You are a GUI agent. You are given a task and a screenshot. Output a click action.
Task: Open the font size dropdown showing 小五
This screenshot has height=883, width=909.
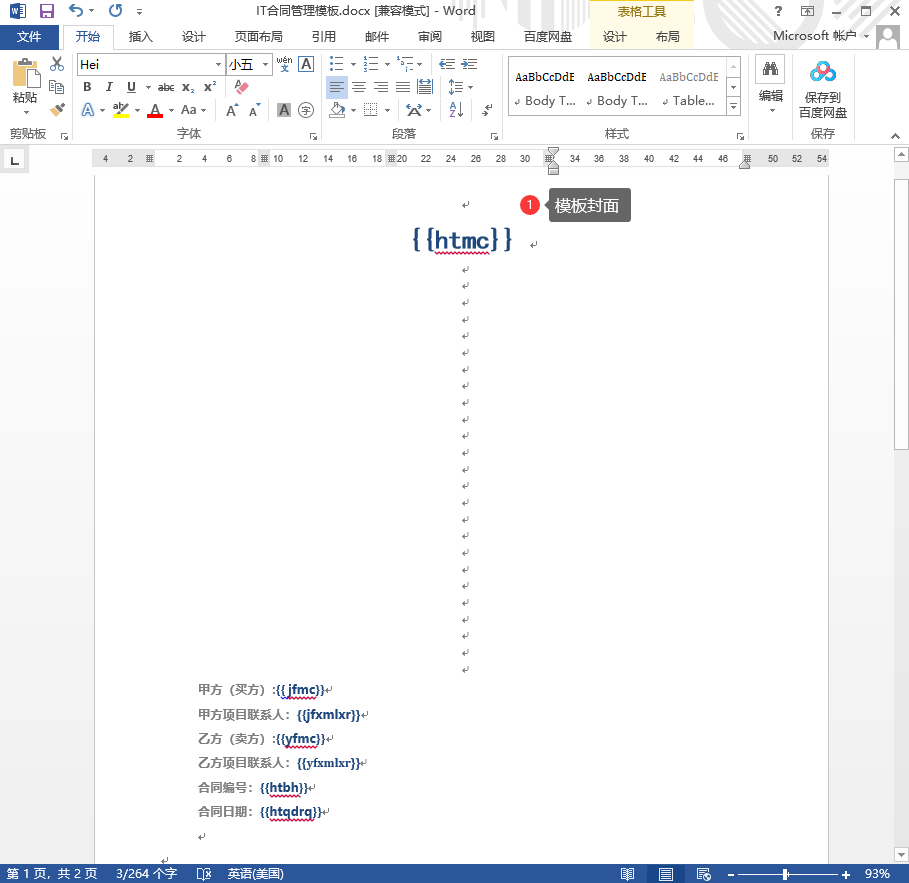coord(266,64)
